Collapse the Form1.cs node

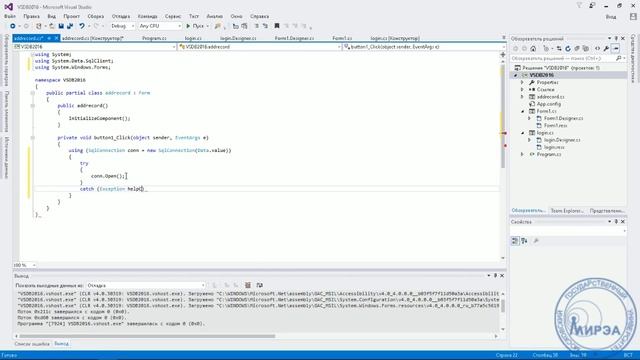522,111
